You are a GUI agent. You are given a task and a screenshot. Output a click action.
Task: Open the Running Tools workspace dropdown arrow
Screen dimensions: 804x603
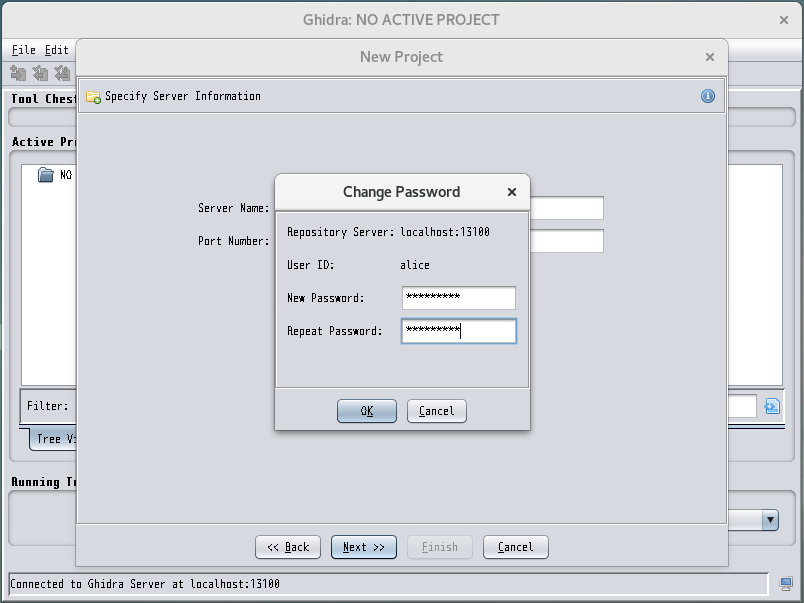(x=770, y=520)
